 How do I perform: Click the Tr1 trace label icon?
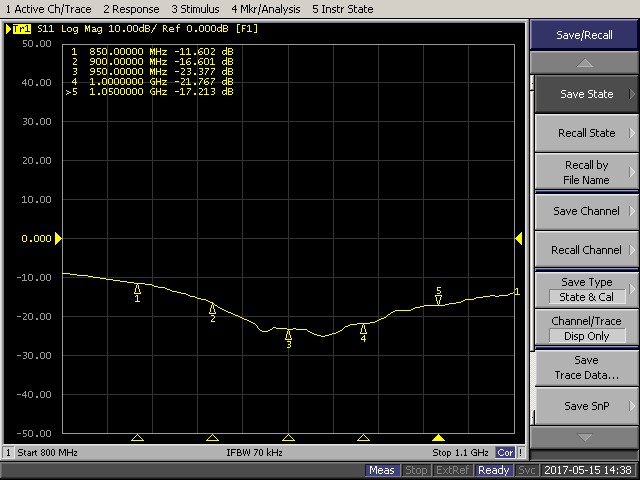coord(21,29)
